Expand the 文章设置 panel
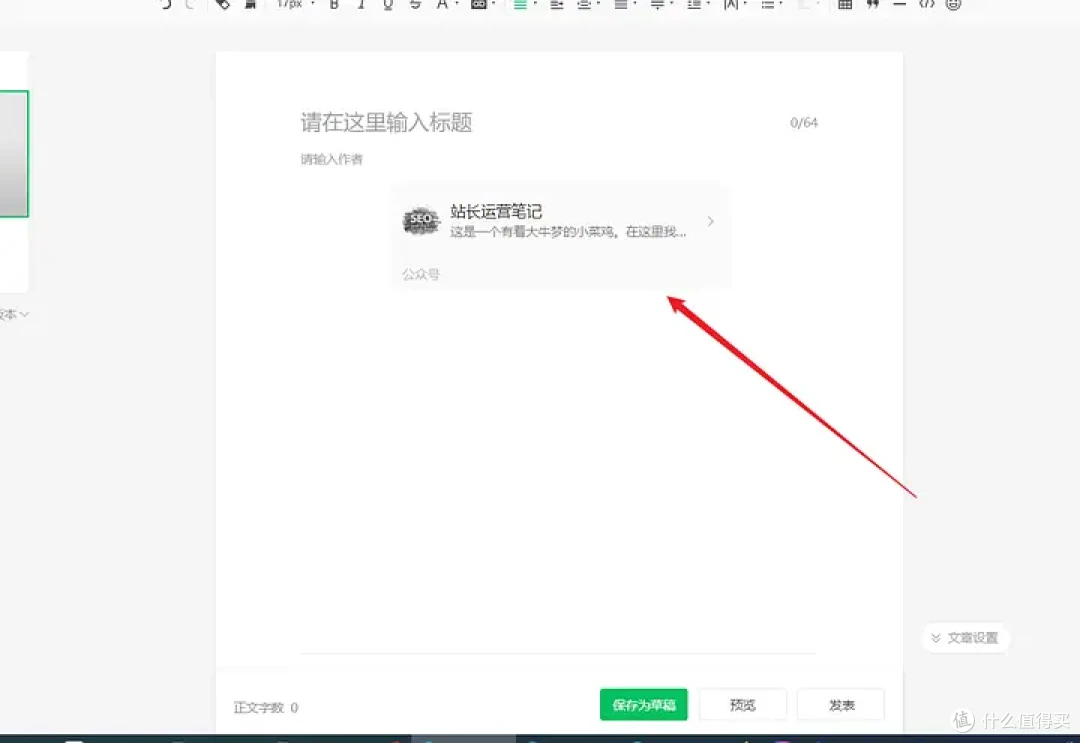Screen dimensions: 1080x743 point(966,638)
